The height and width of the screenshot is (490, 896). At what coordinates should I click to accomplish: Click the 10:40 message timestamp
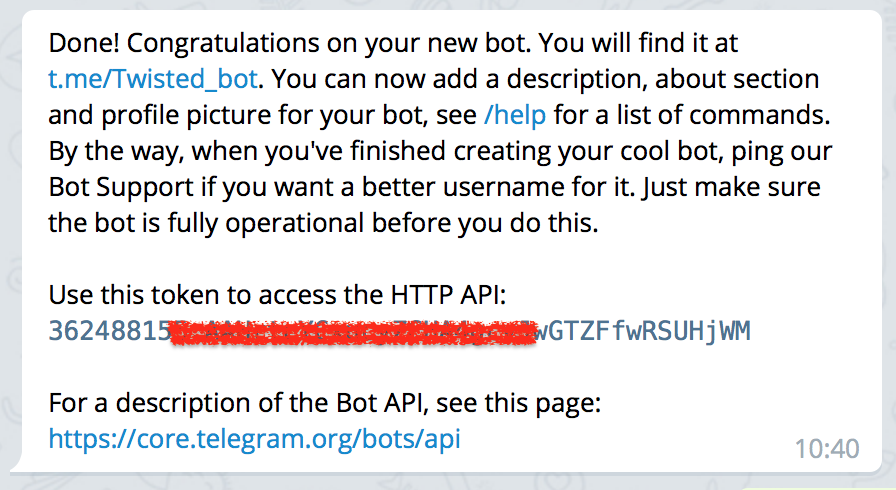[827, 449]
